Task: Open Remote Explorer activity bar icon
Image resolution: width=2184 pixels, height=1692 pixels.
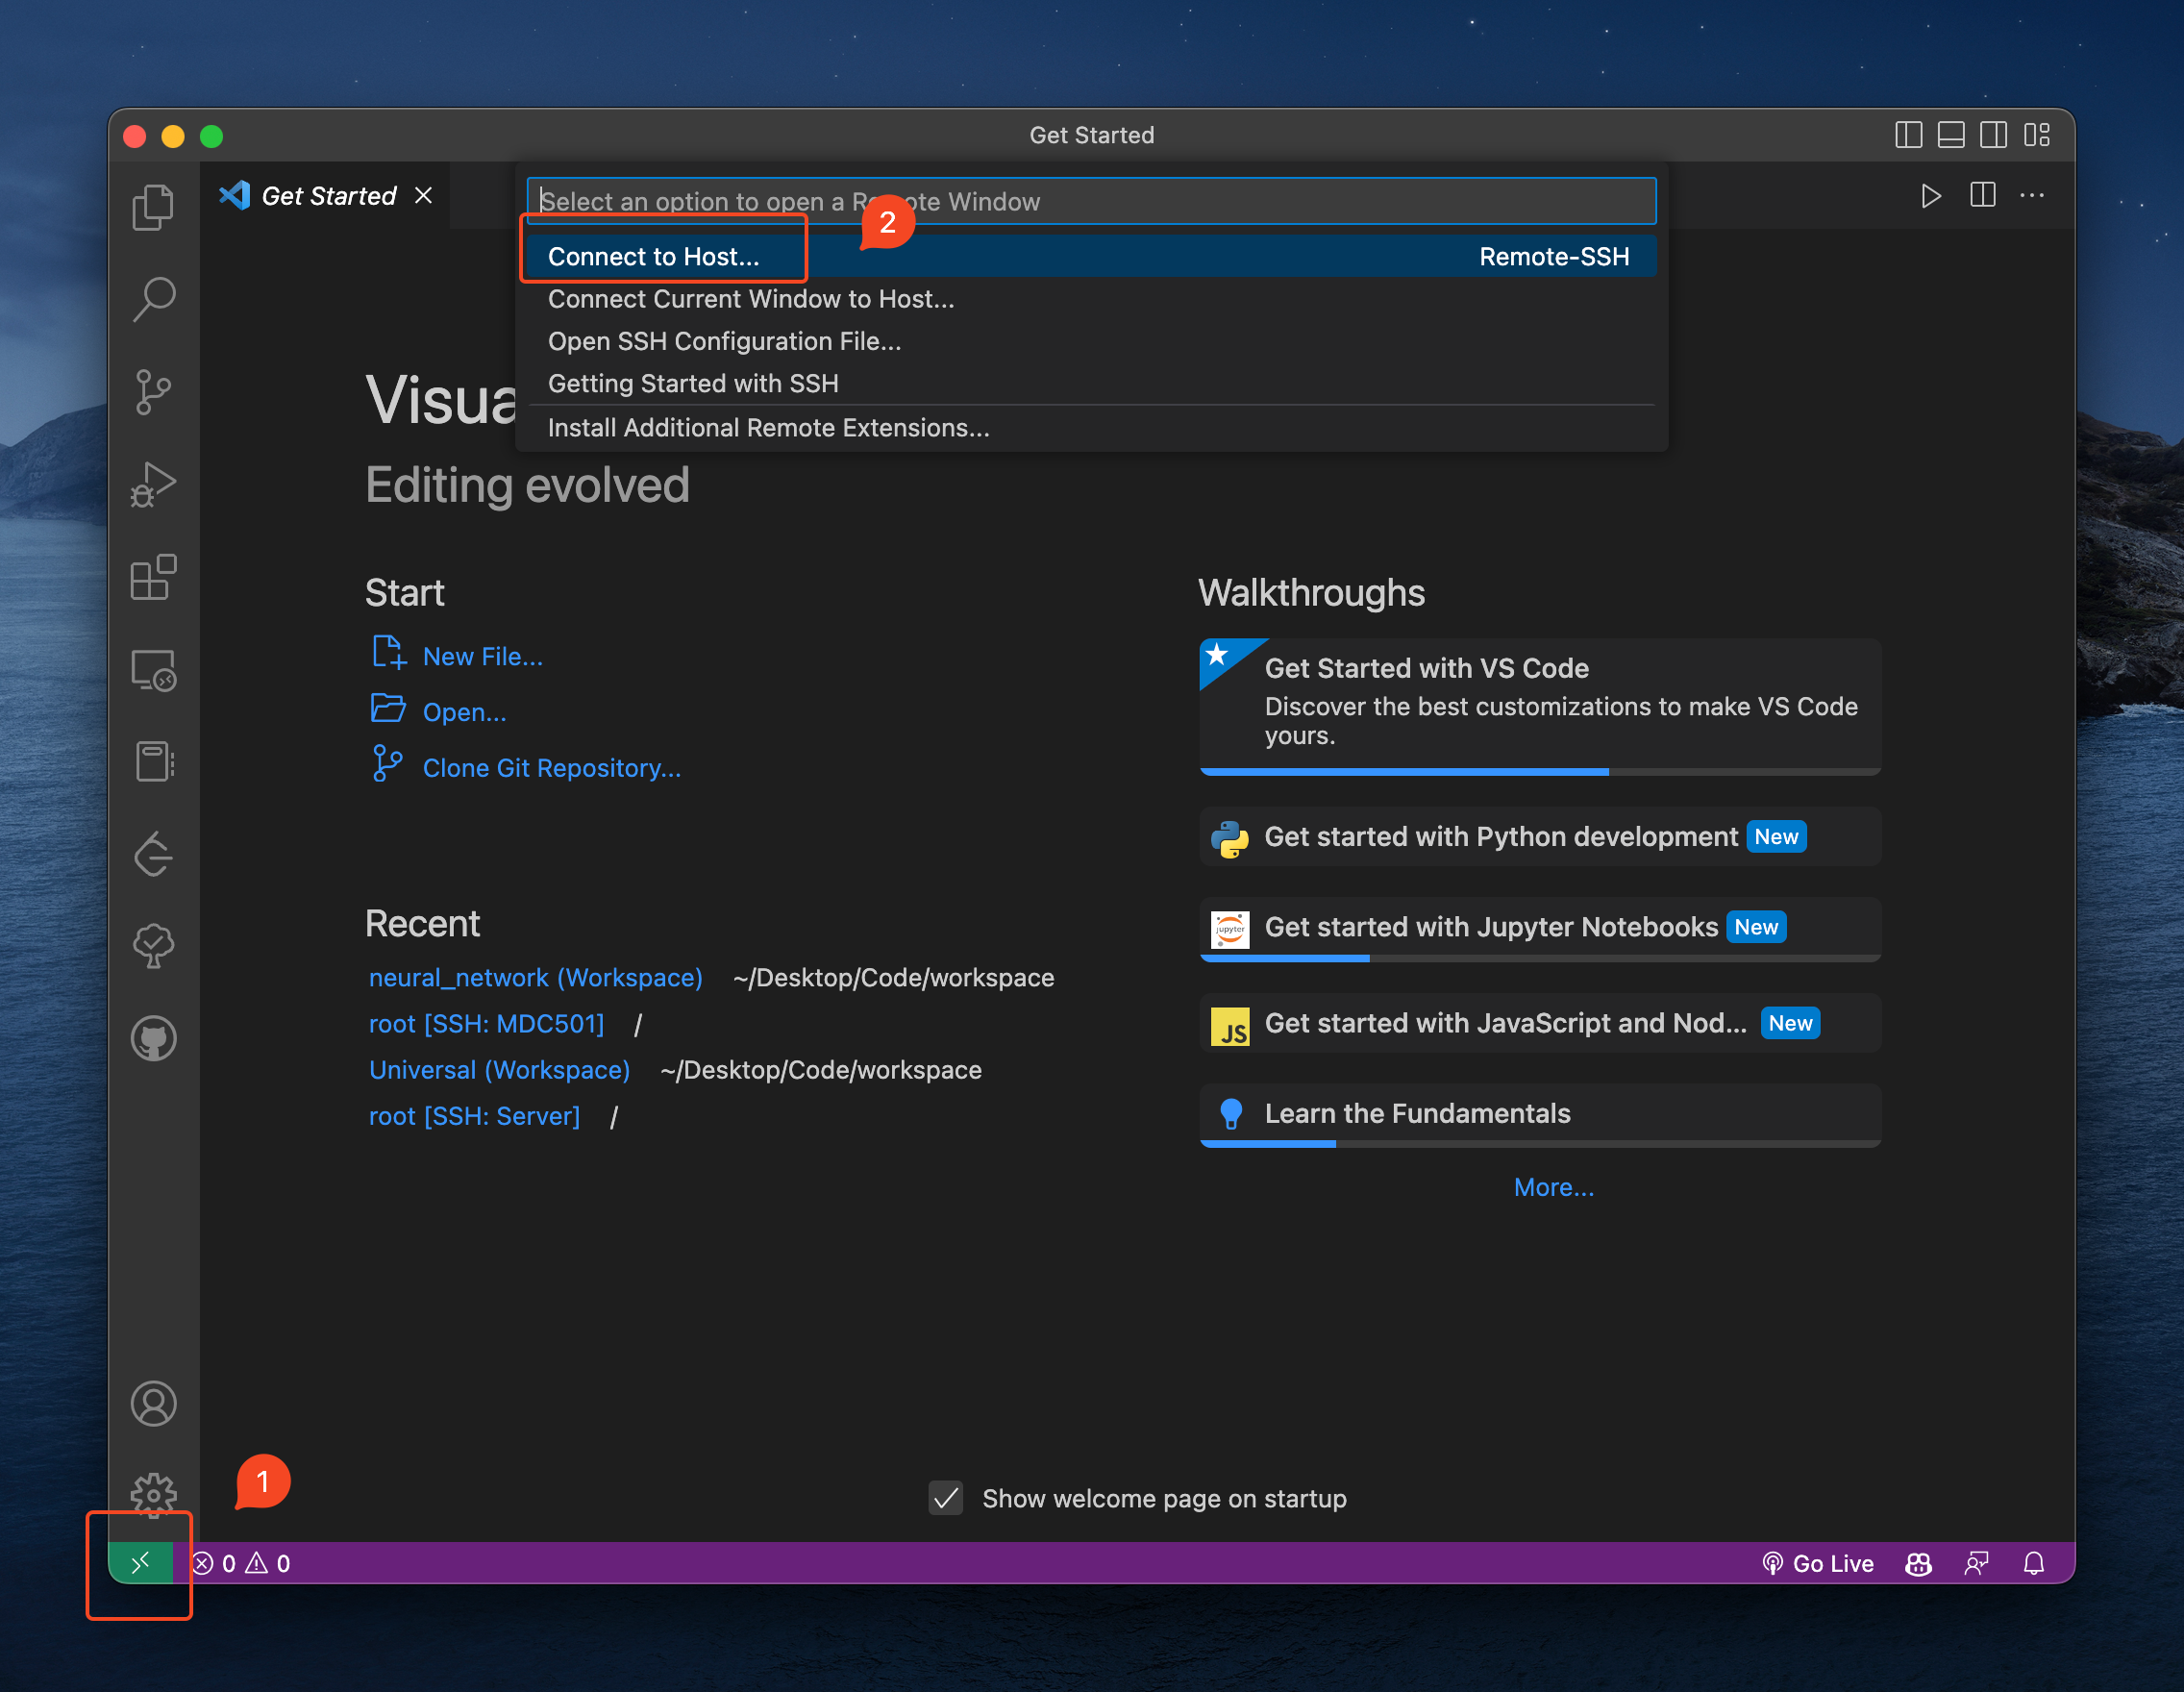Action: point(153,670)
